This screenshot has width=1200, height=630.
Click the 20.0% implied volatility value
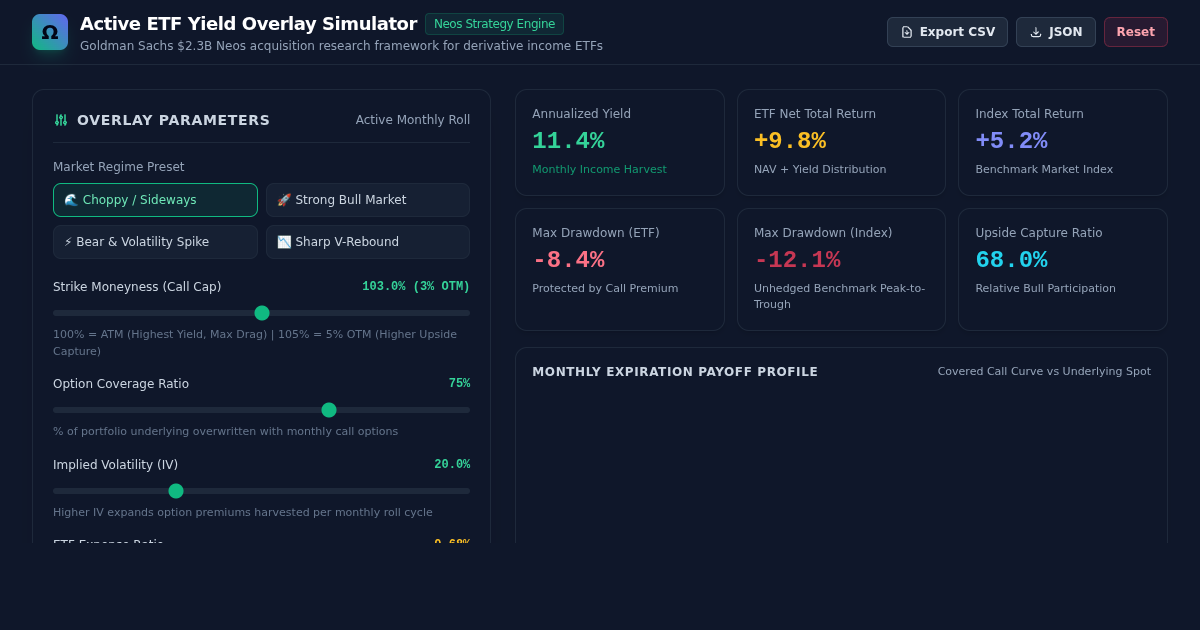point(452,465)
